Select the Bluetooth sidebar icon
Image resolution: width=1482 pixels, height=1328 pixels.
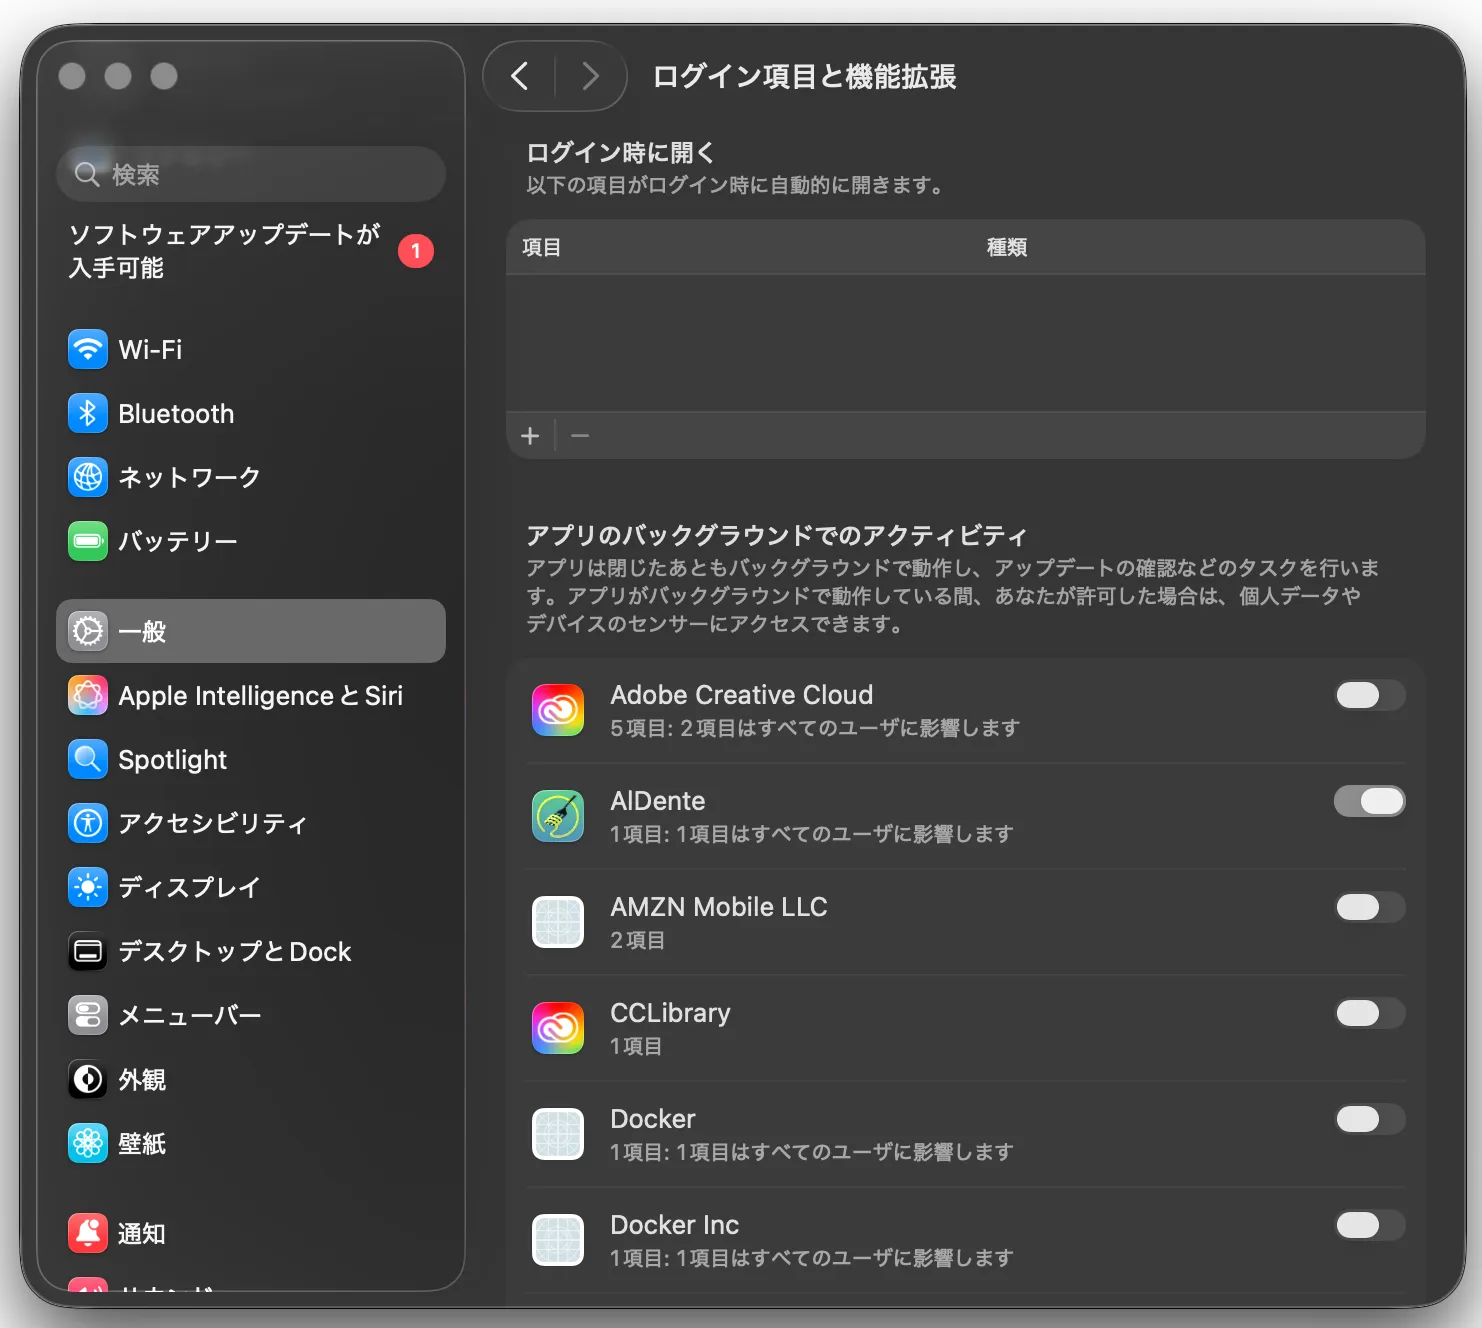(x=88, y=413)
